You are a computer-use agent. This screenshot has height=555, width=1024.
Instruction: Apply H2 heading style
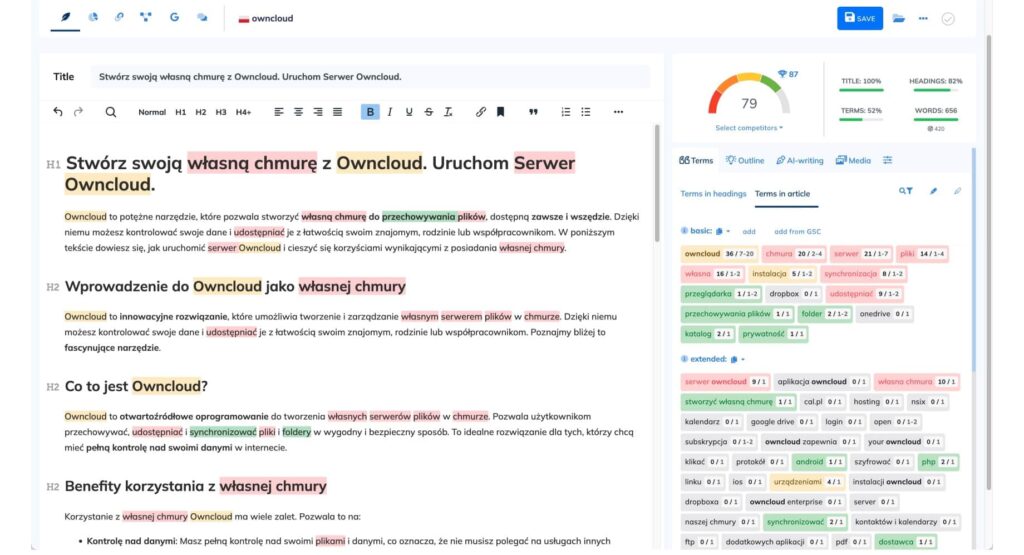point(200,112)
